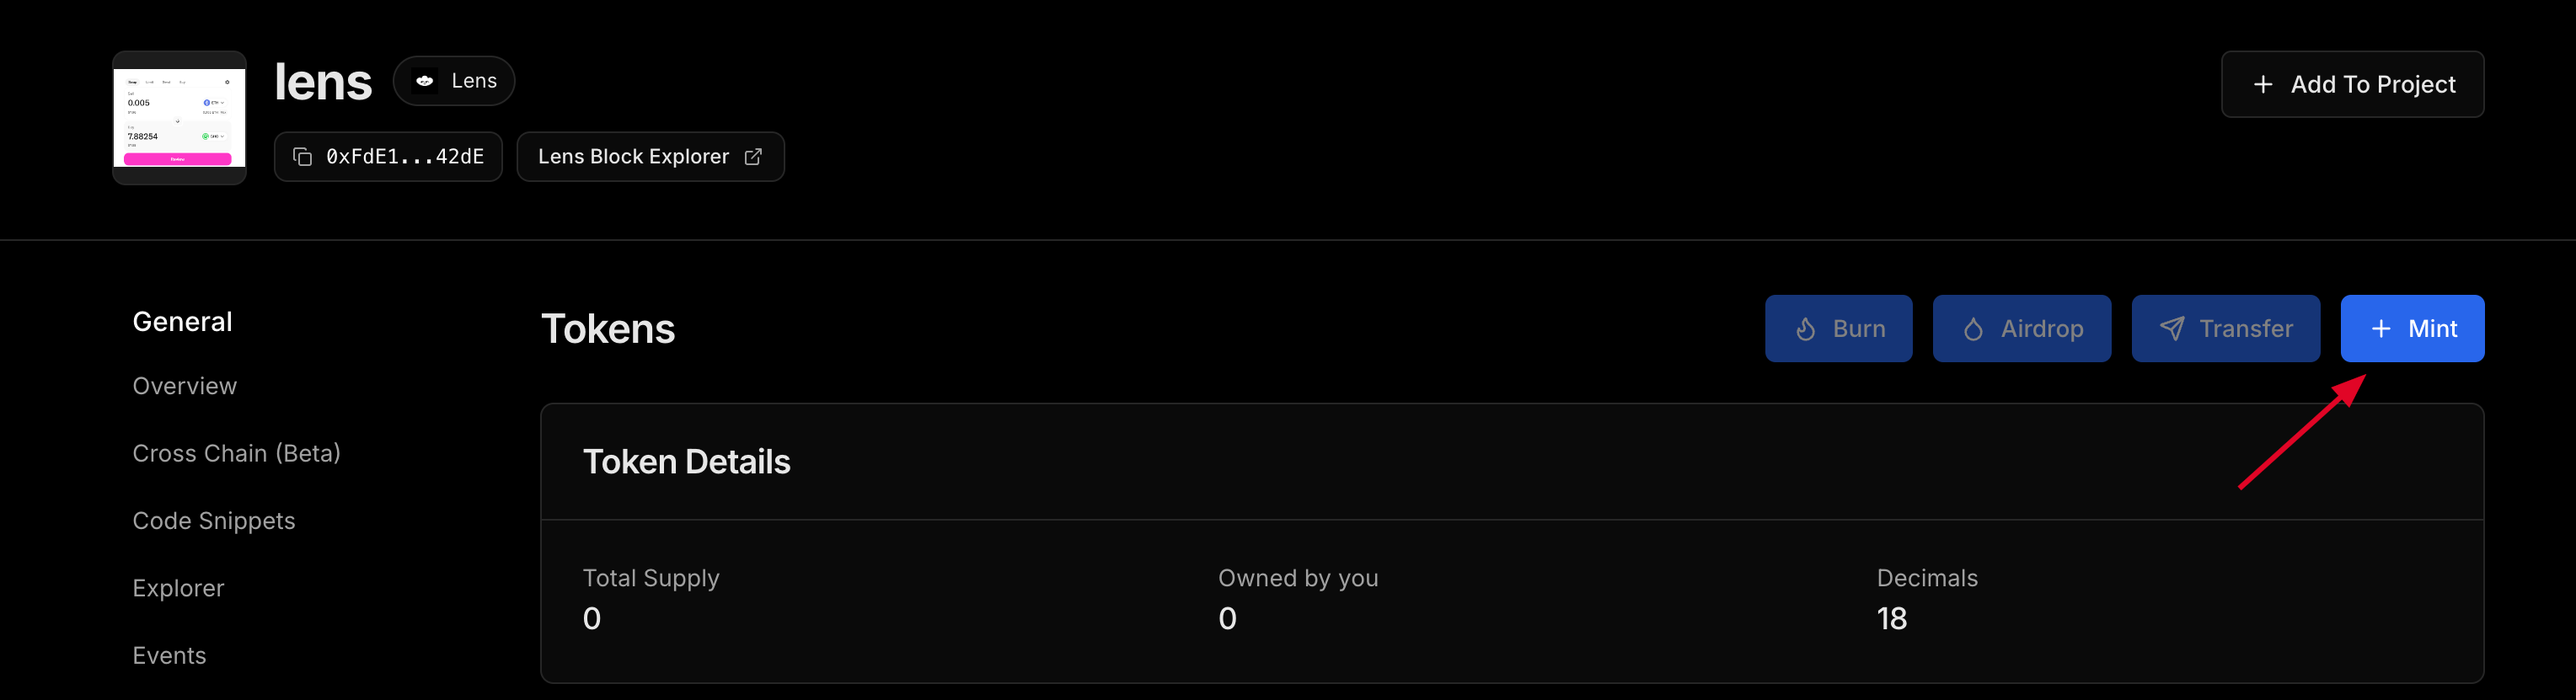Select Code Snippets in sidebar

(214, 521)
